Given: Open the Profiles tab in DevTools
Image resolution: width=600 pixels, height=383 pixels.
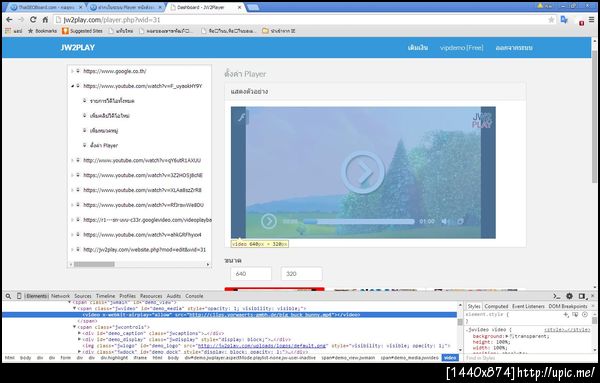Looking at the screenshot, I should point(127,296).
